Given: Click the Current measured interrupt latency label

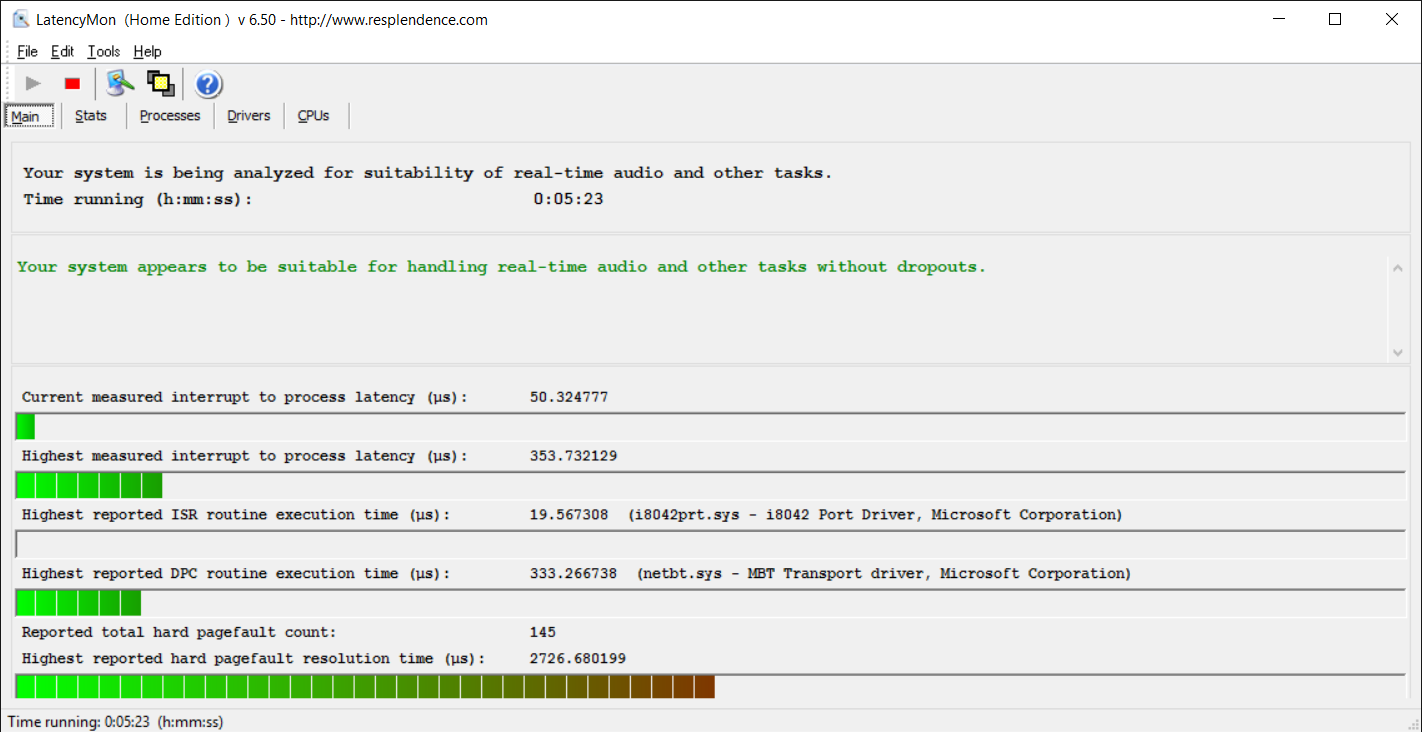Looking at the screenshot, I should coord(245,397).
